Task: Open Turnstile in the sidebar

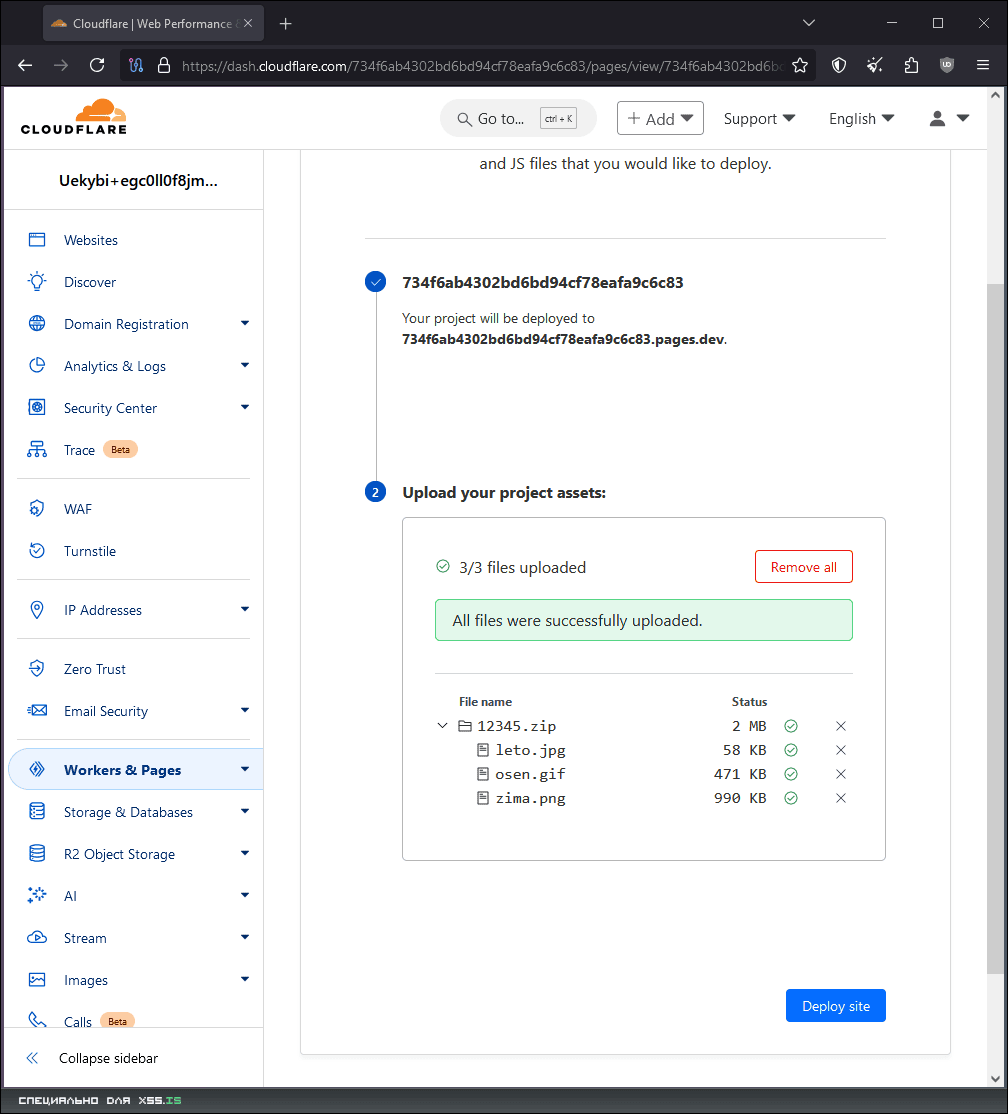Action: point(90,551)
